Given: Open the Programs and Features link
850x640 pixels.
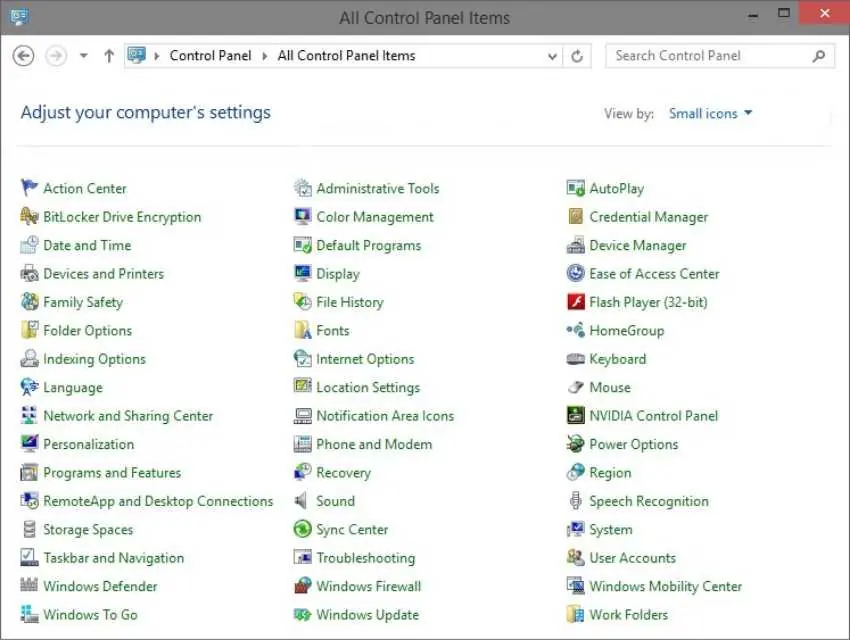Looking at the screenshot, I should pyautogui.click(x=112, y=473).
